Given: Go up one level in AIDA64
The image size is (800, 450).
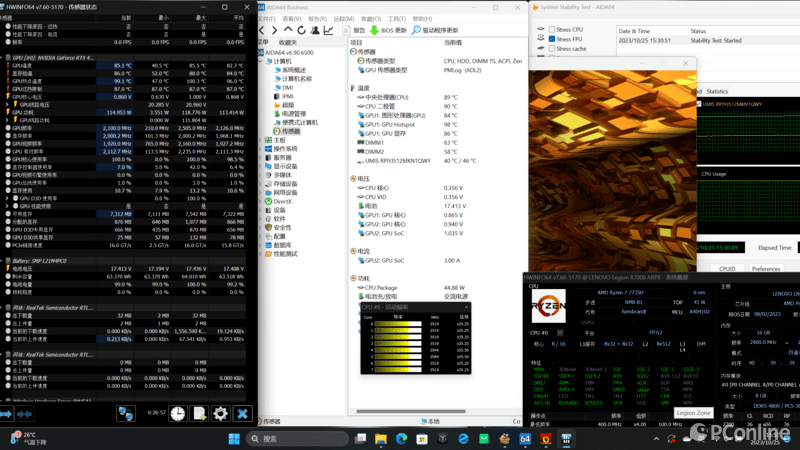Looking at the screenshot, I should pyautogui.click(x=288, y=30).
